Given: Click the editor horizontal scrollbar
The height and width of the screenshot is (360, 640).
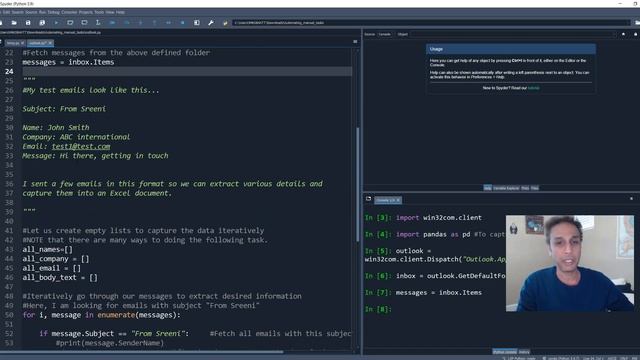Looking at the screenshot, I should click(x=141, y=351).
